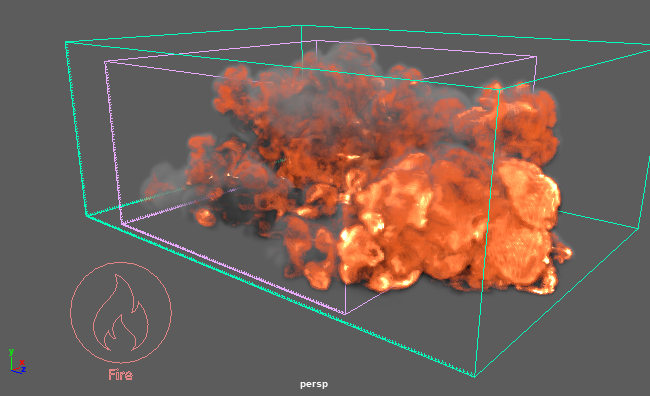
Task: Select the purple container's nearest bottom corner
Action: [x=345, y=314]
